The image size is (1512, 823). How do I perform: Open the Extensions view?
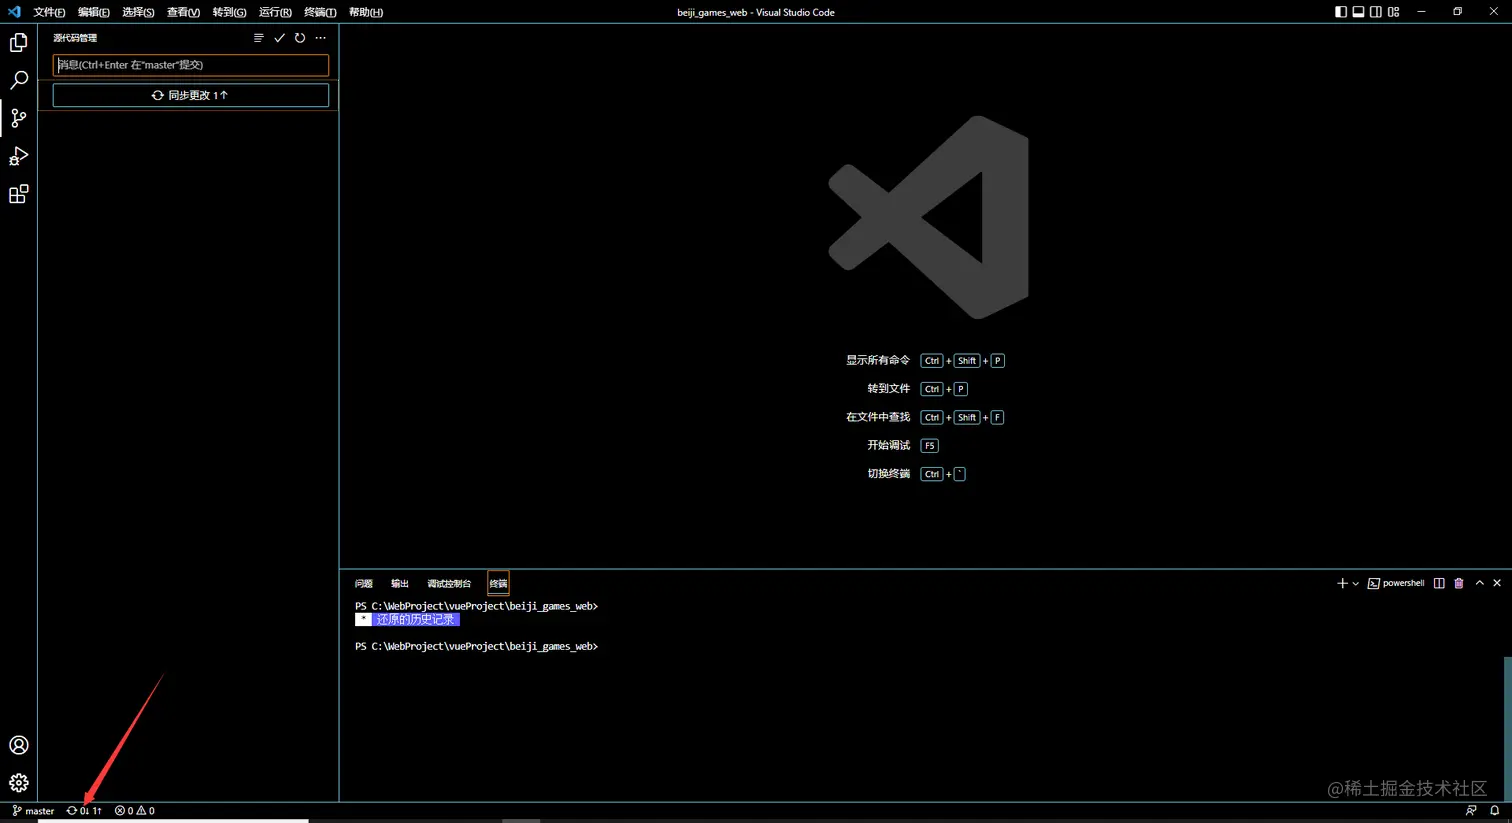(x=19, y=194)
